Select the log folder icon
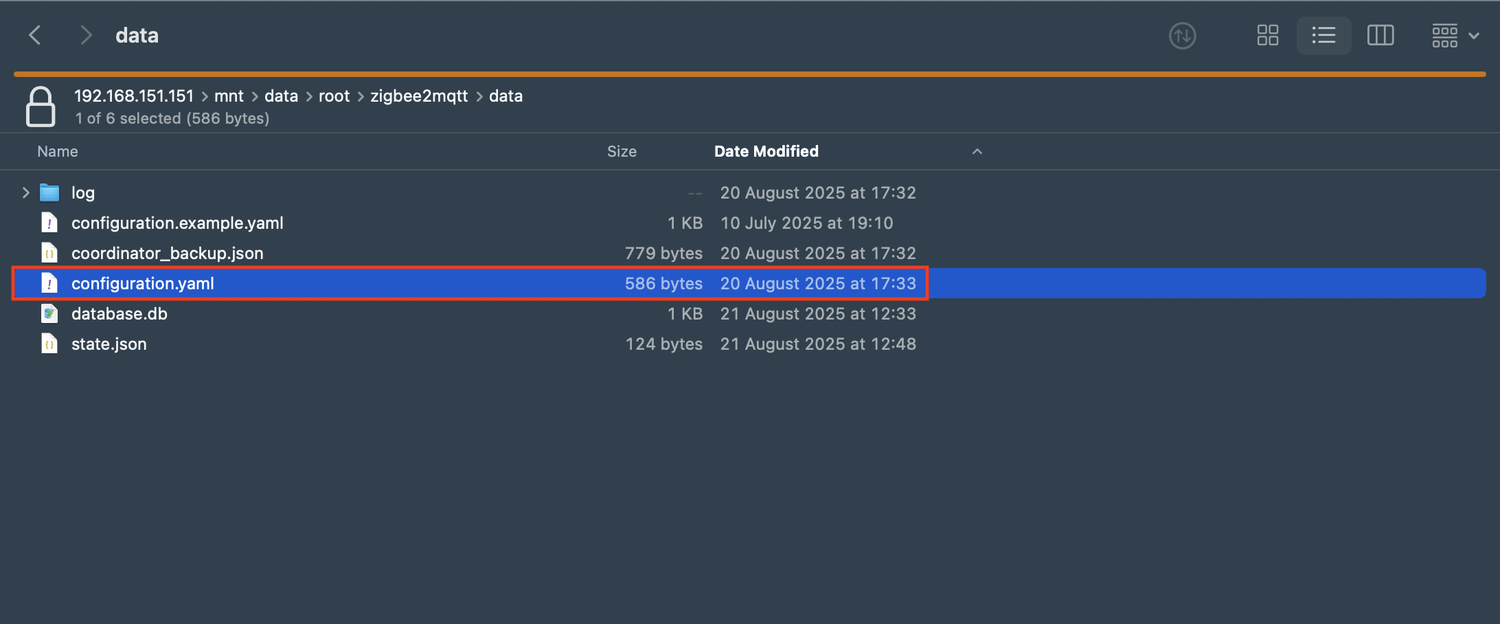The width and height of the screenshot is (1500, 624). click(49, 193)
